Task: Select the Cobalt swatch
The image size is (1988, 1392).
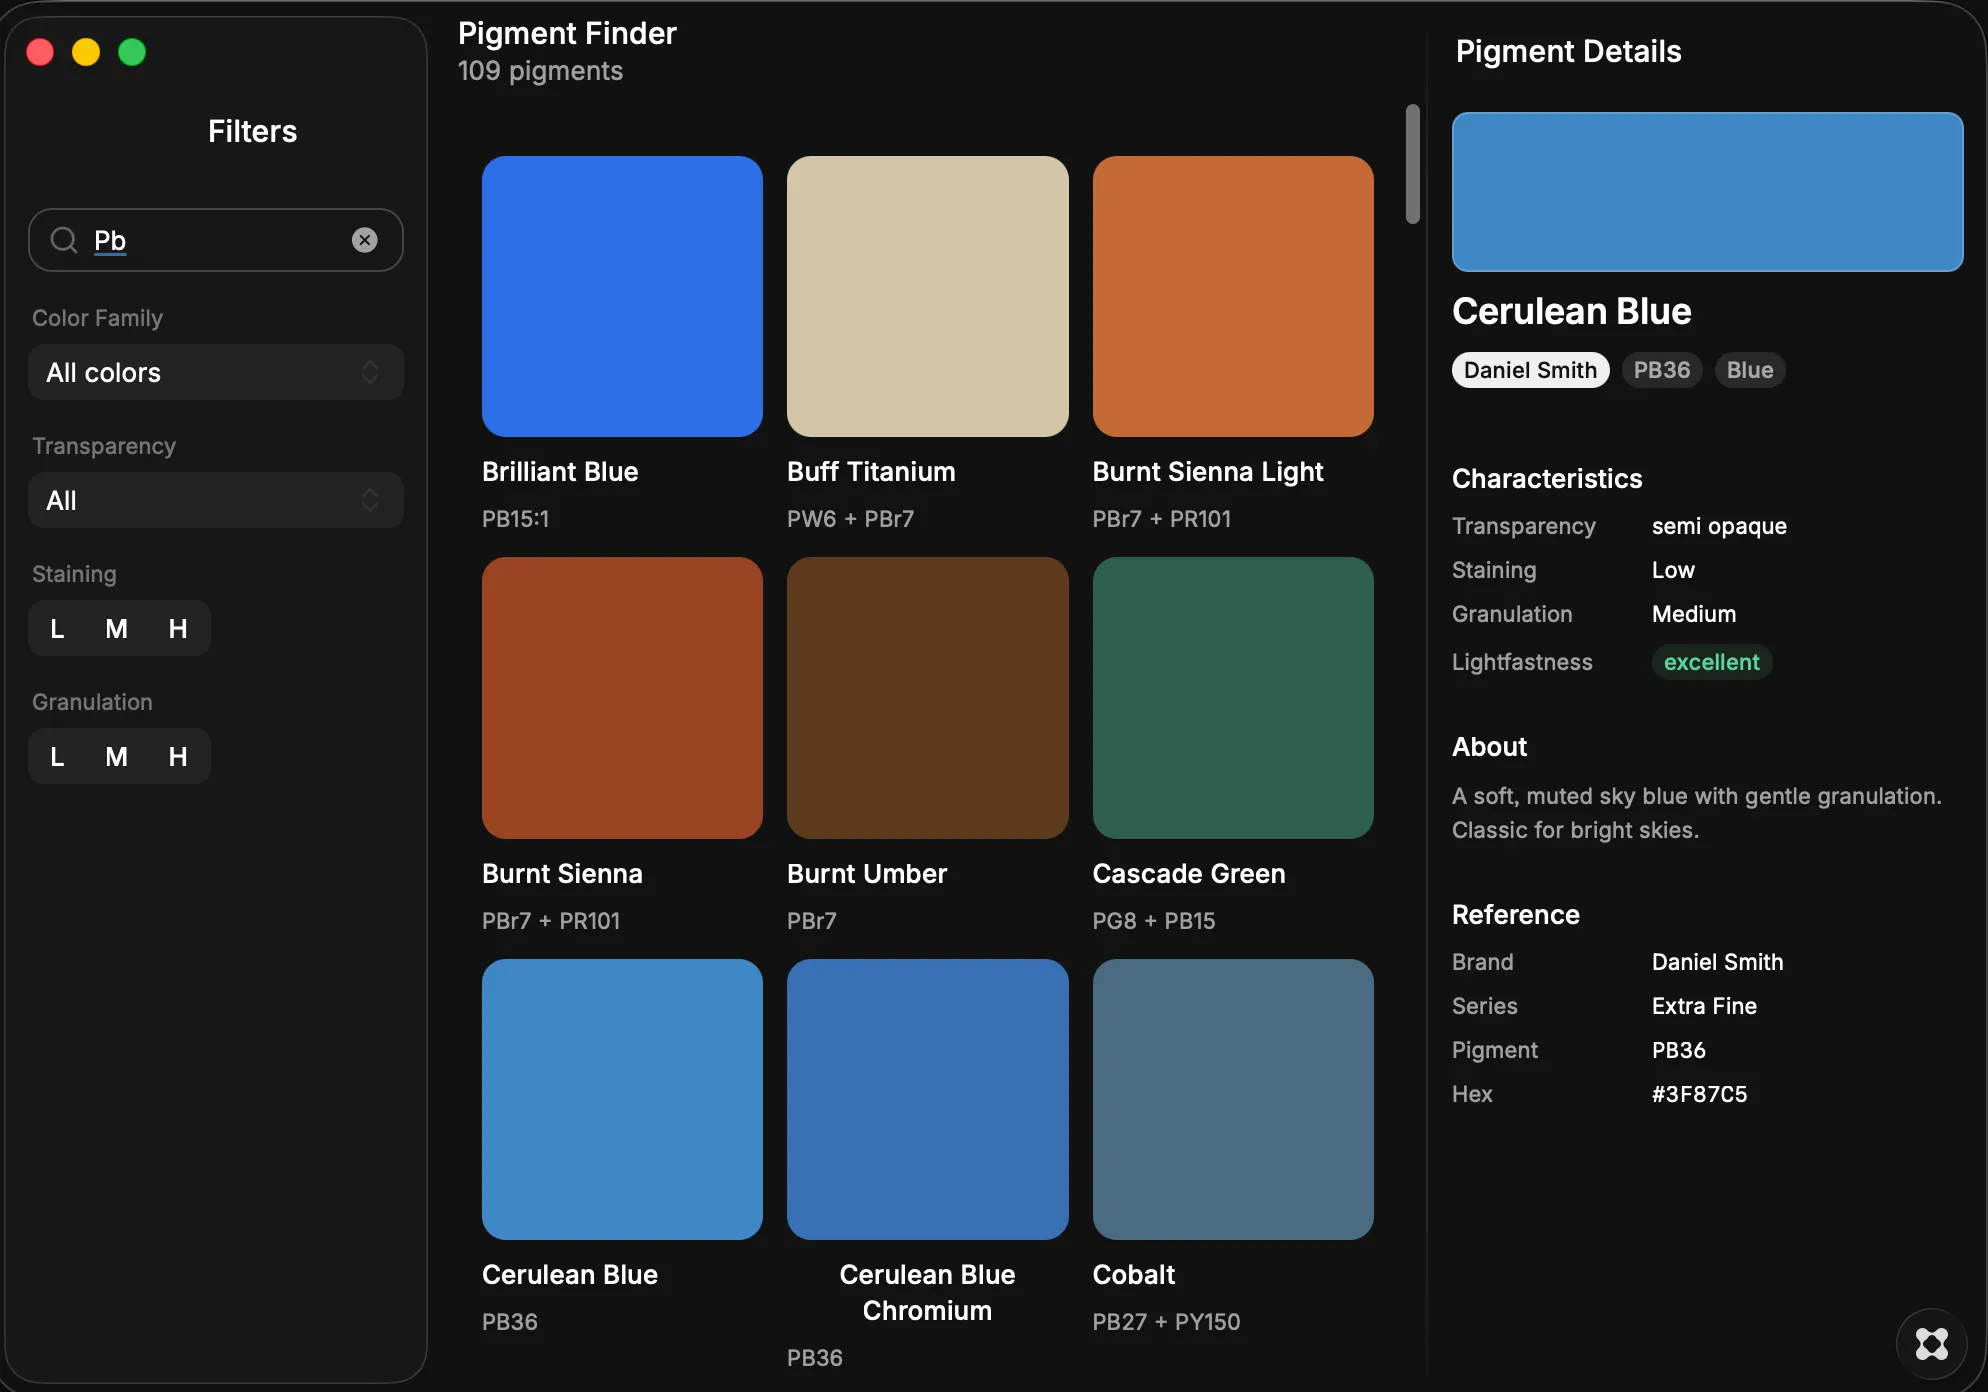Action: 1233,1099
